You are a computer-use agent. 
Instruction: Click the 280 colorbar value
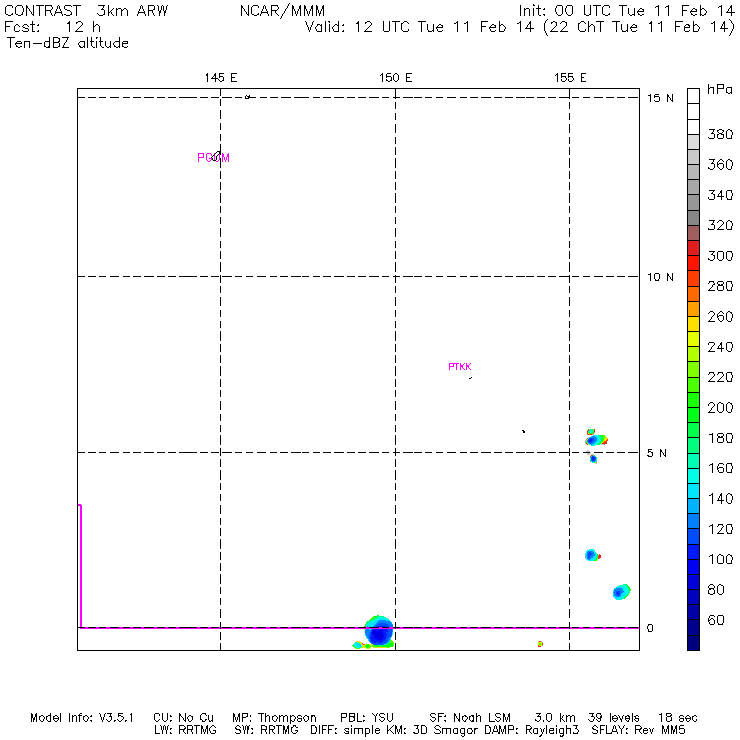(720, 286)
